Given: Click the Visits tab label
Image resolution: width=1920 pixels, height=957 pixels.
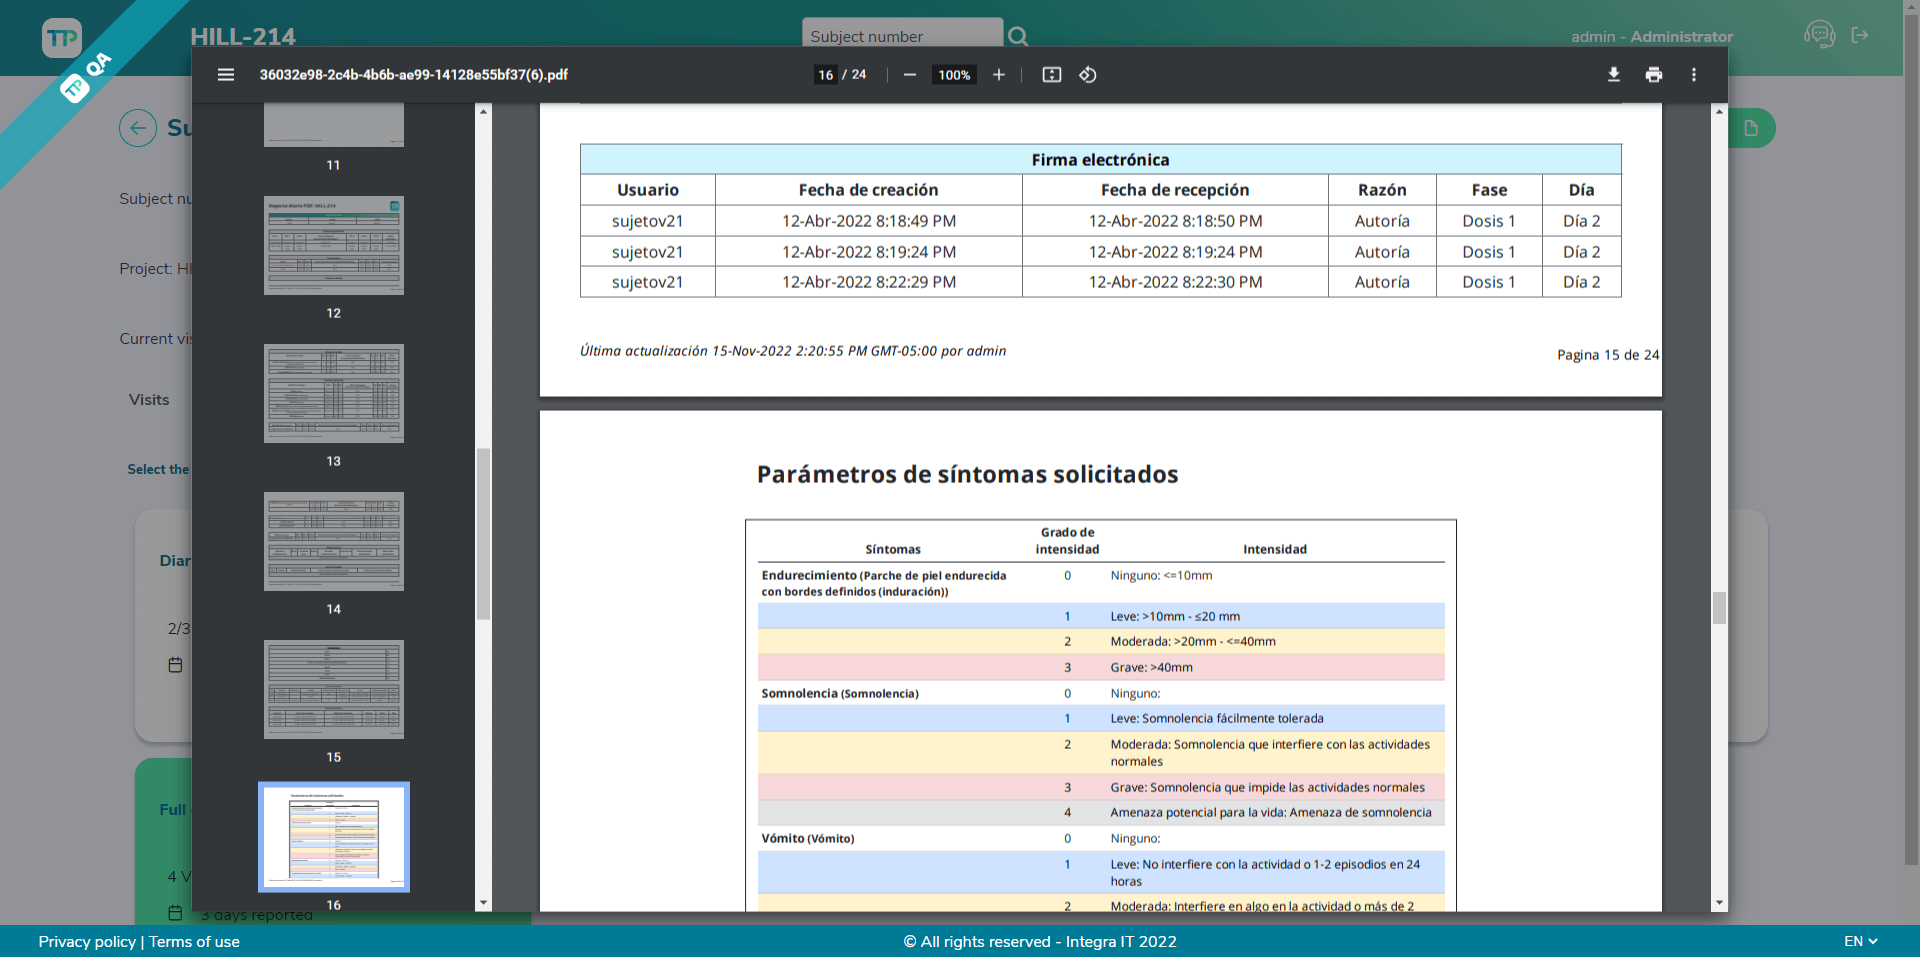Looking at the screenshot, I should pyautogui.click(x=149, y=399).
